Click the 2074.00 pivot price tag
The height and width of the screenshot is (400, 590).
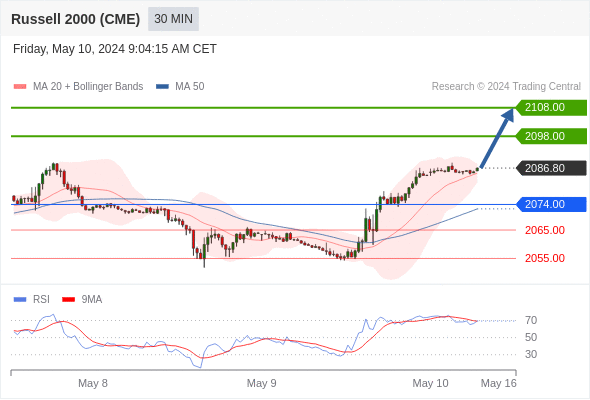coord(551,204)
